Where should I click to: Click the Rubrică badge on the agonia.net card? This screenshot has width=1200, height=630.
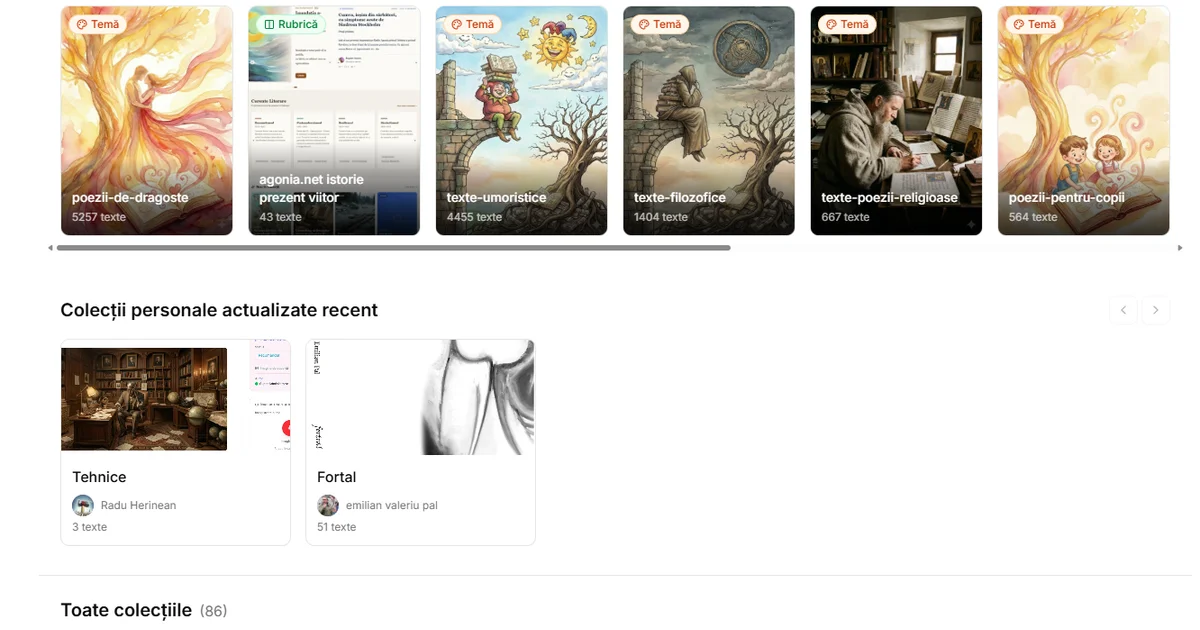[x=288, y=24]
